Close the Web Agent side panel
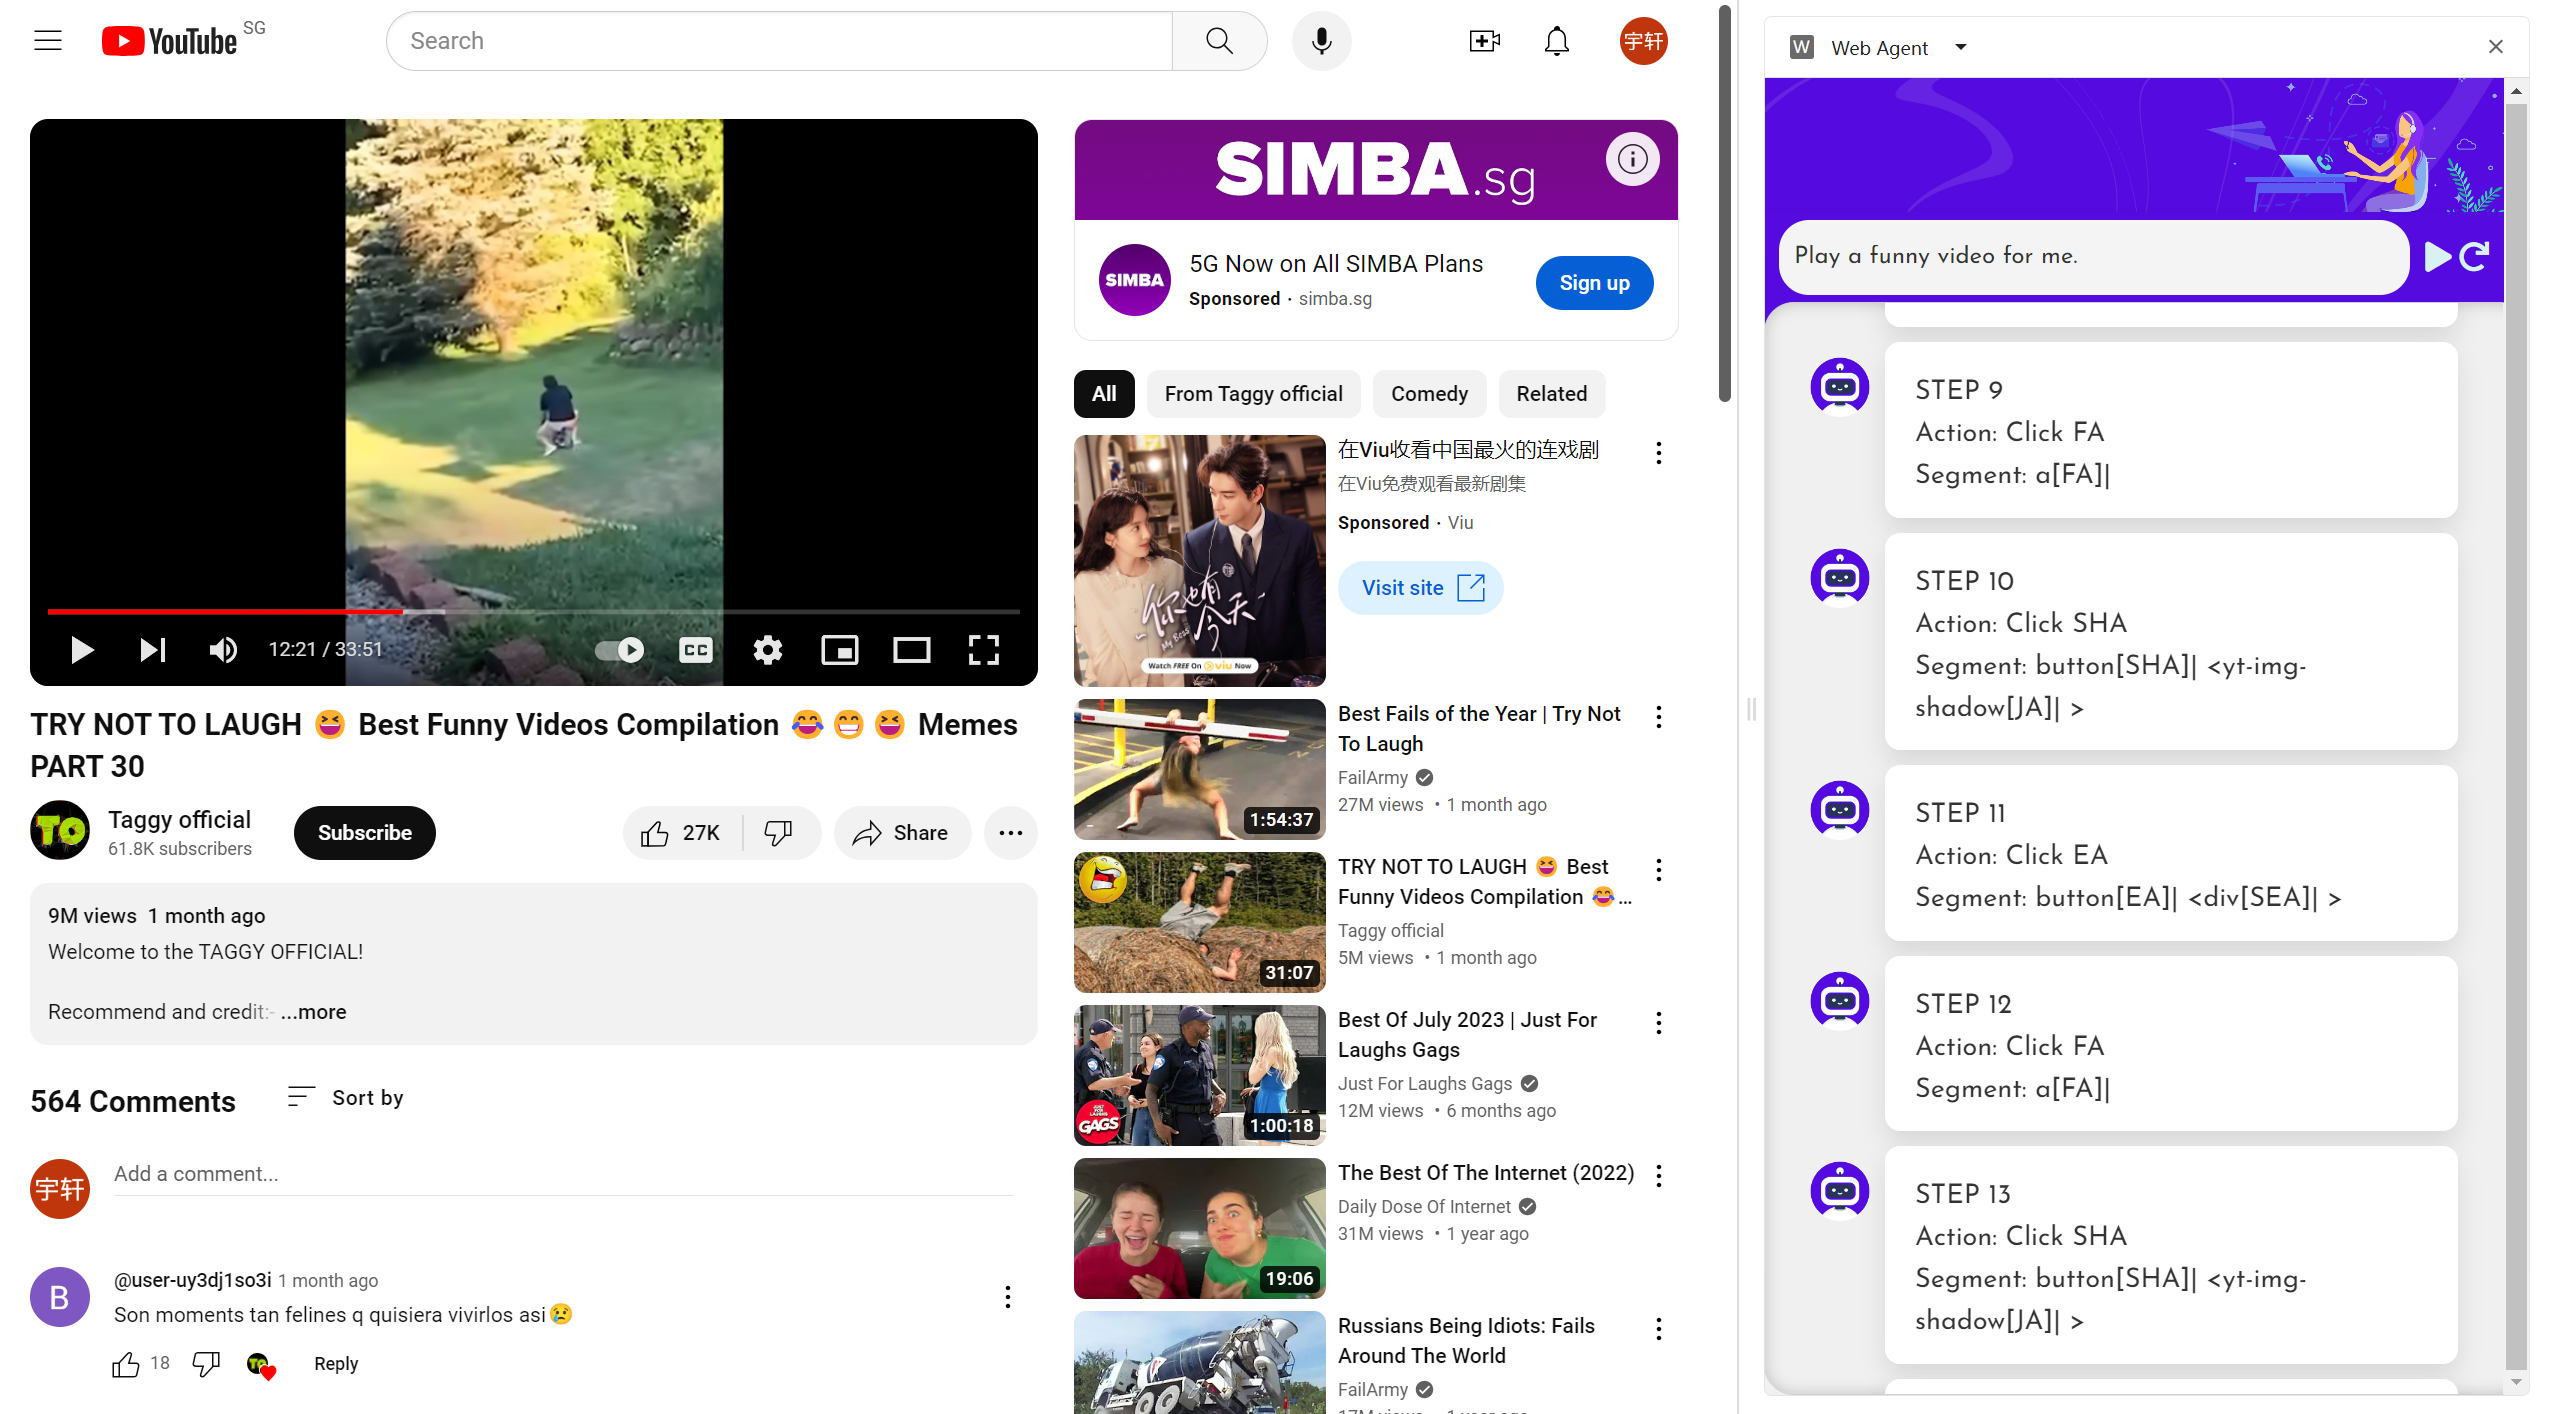 click(2495, 47)
